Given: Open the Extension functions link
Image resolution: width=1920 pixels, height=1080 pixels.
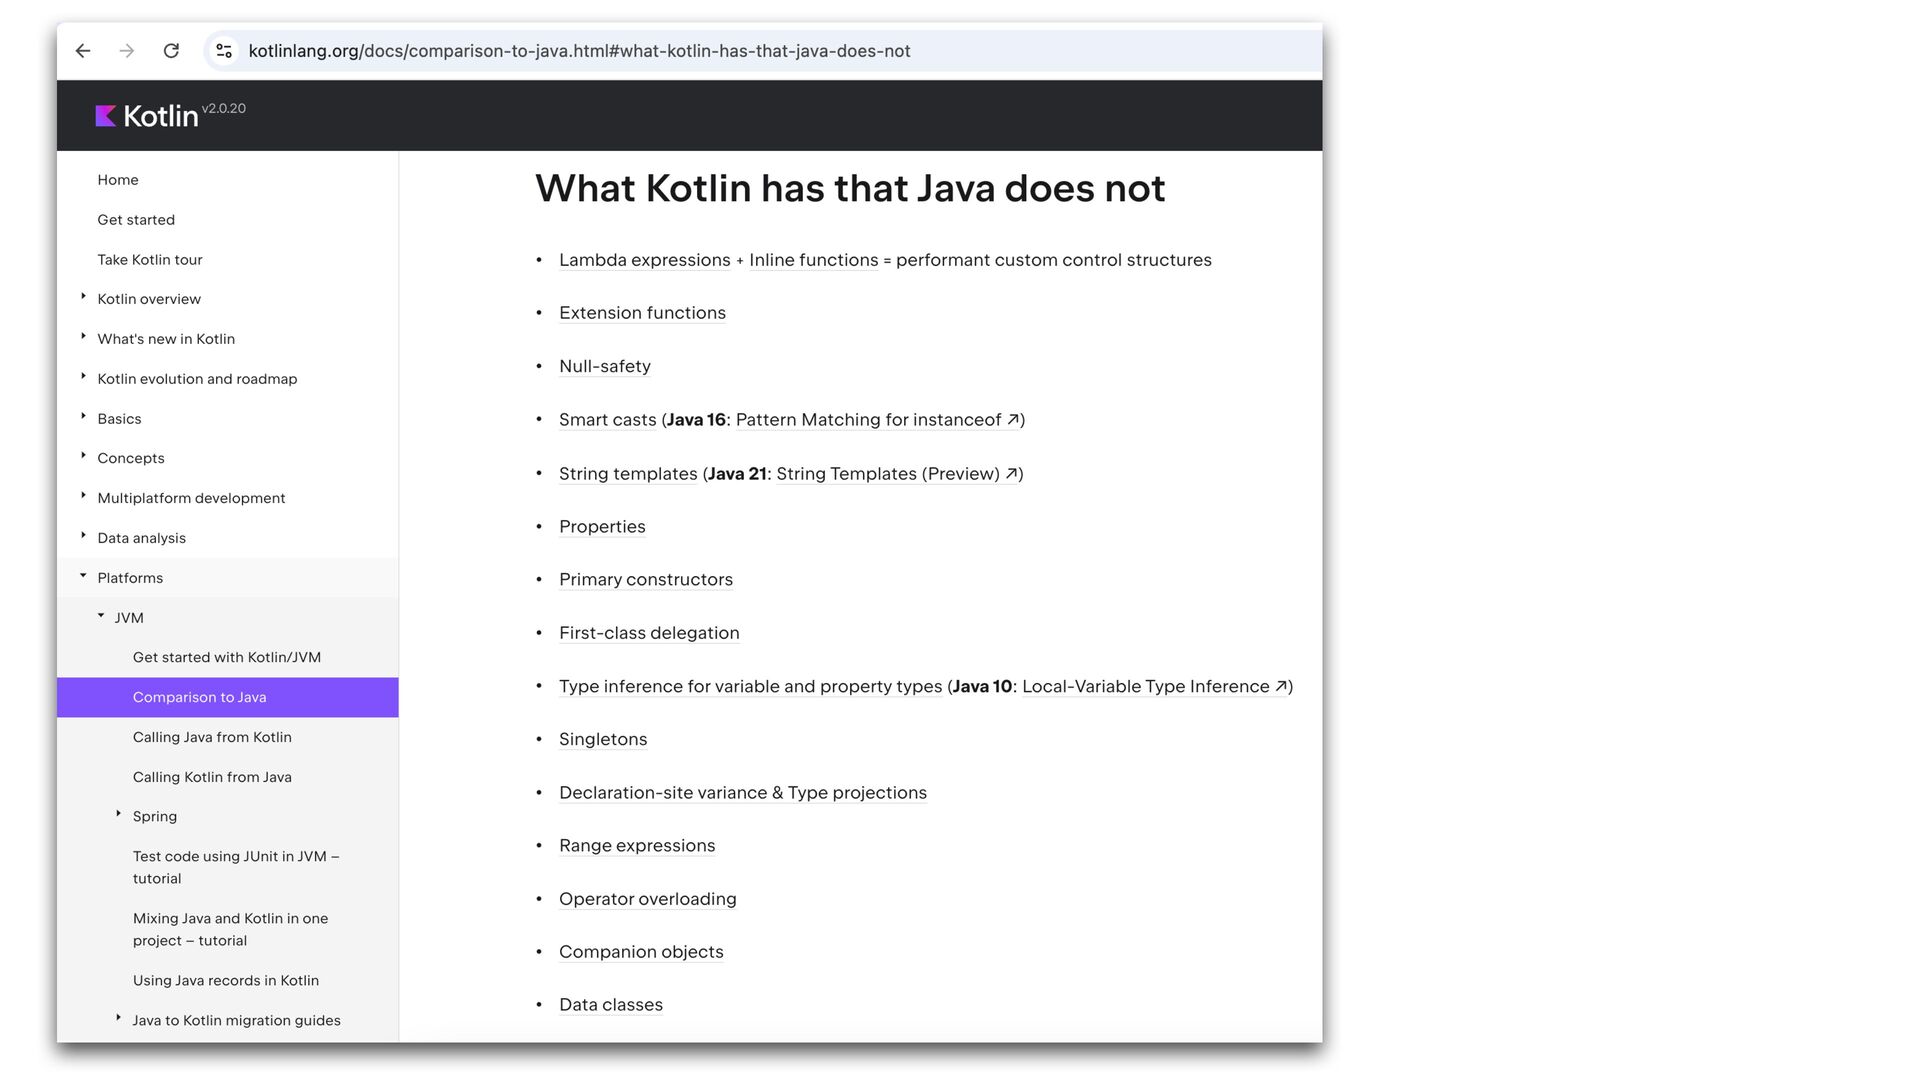Looking at the screenshot, I should coord(642,313).
